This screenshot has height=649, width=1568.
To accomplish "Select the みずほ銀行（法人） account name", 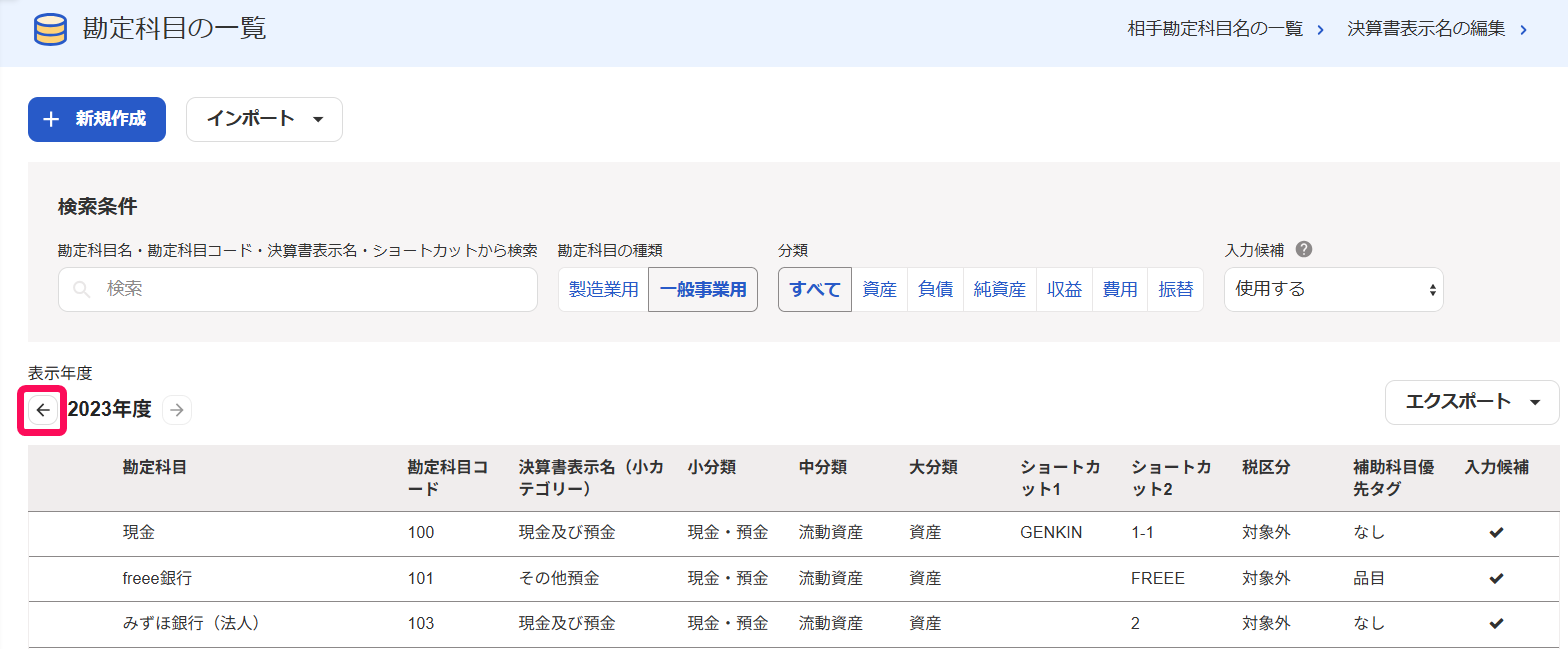I will click(x=192, y=623).
